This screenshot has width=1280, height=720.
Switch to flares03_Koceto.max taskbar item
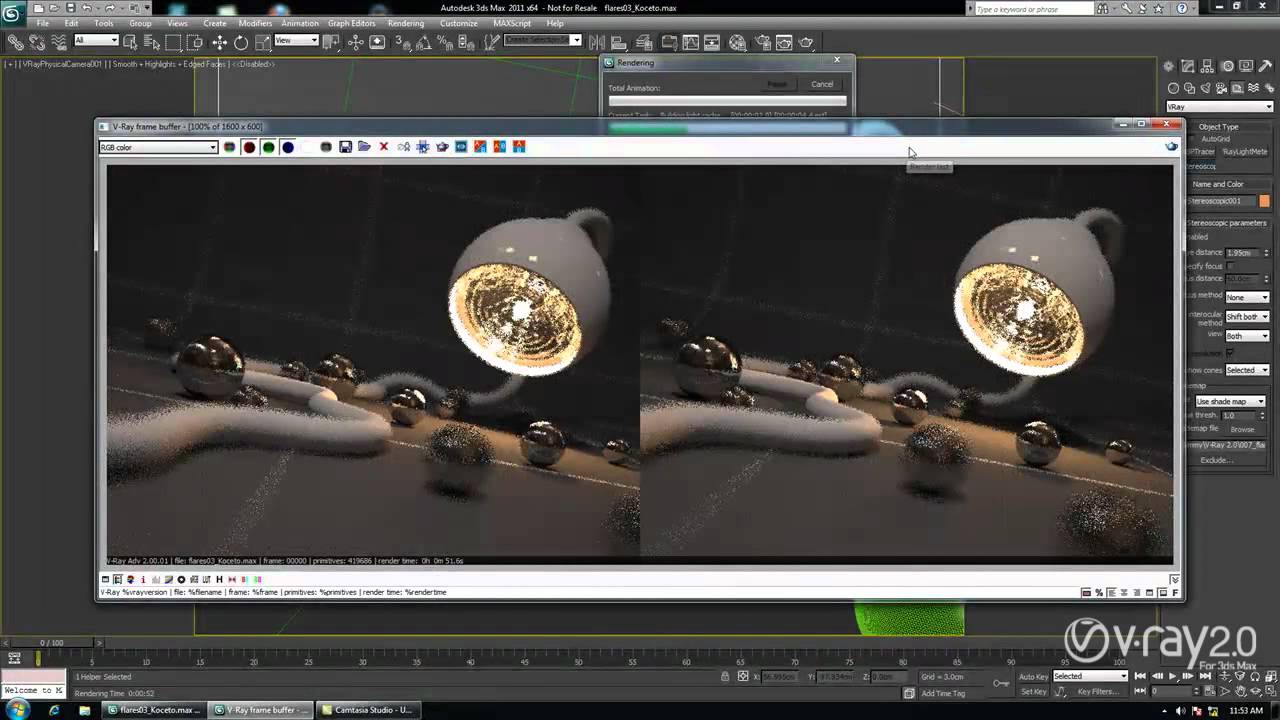(155, 710)
